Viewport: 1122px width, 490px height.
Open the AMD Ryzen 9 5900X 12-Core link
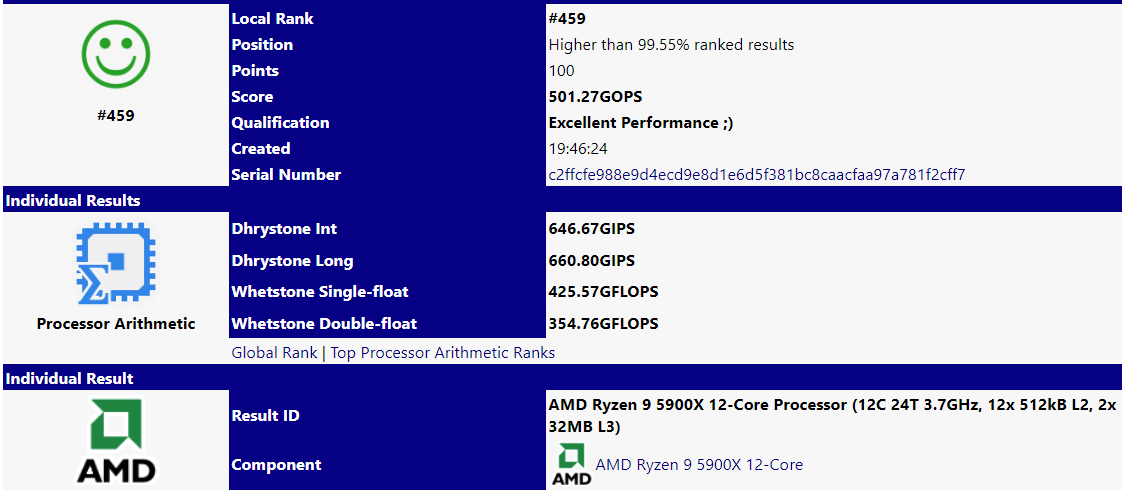(x=699, y=465)
